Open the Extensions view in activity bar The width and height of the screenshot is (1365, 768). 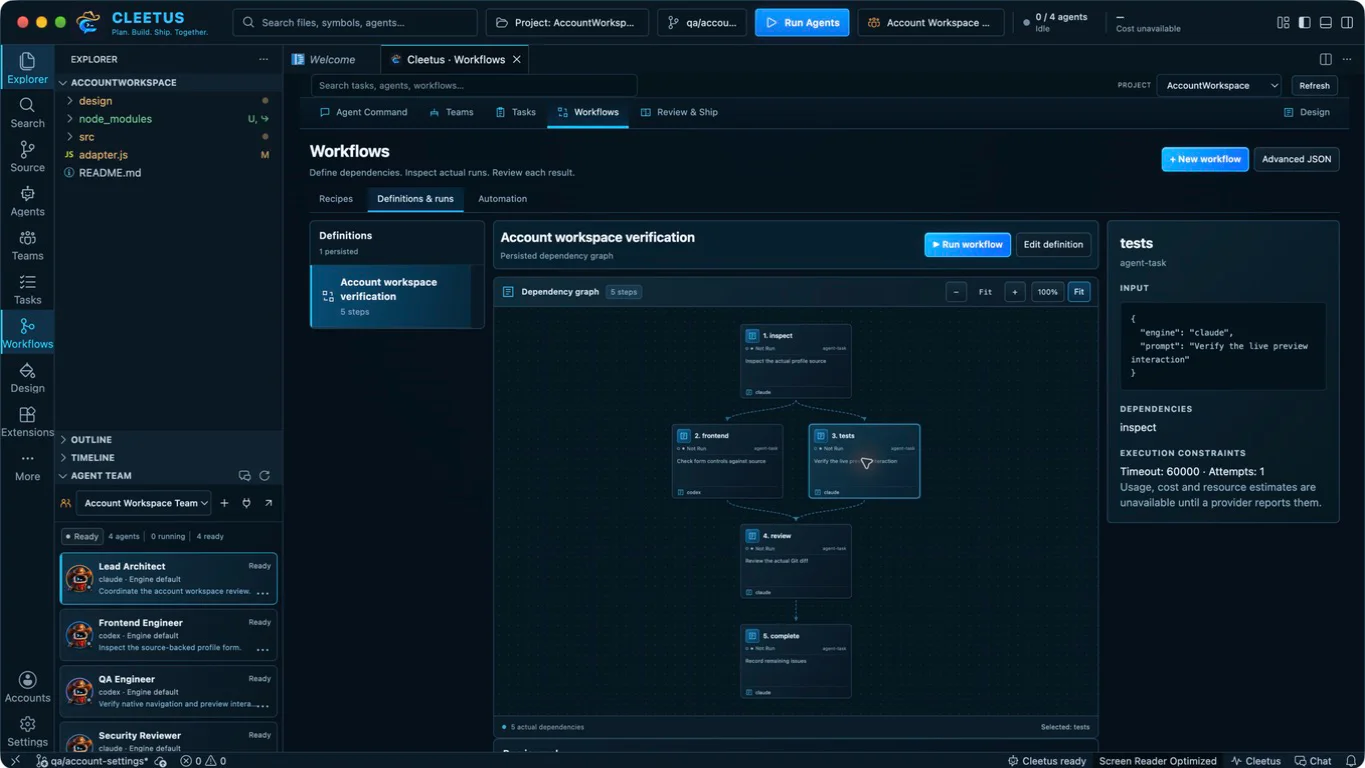point(27,420)
